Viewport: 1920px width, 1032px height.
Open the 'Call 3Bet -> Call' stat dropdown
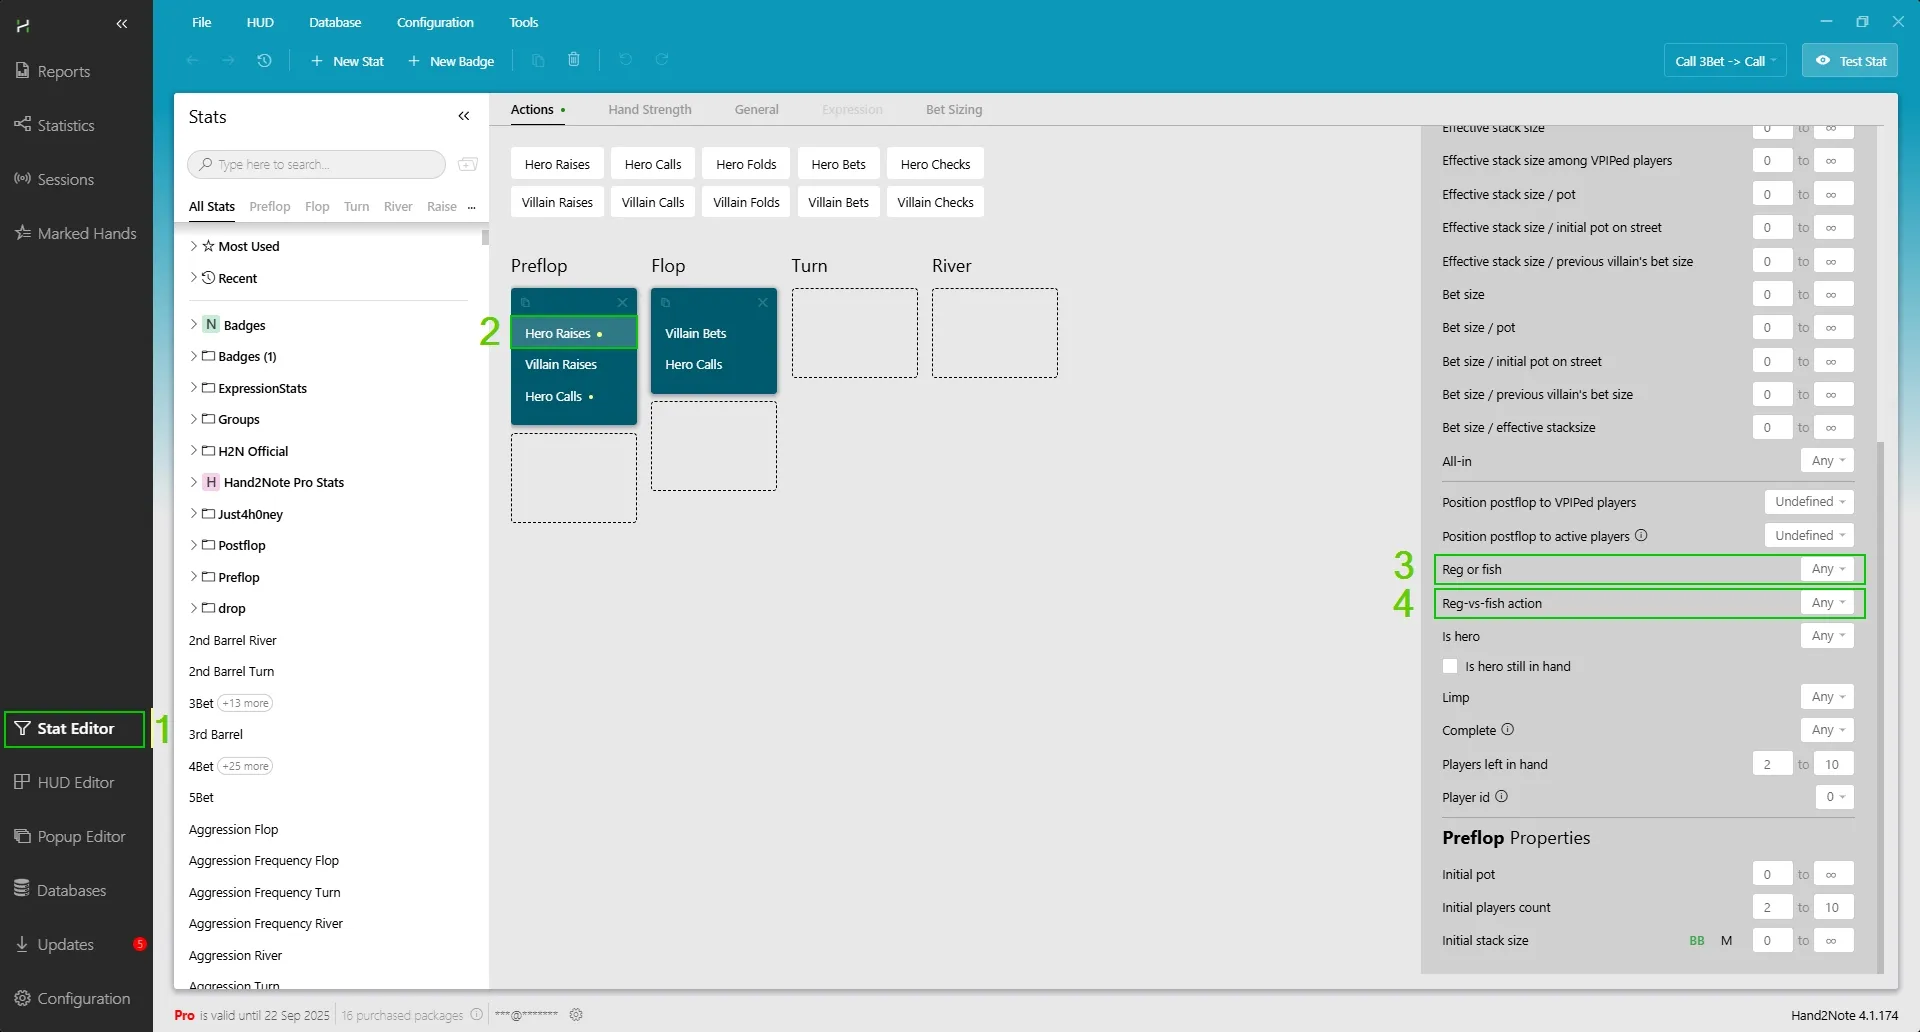click(x=1725, y=61)
